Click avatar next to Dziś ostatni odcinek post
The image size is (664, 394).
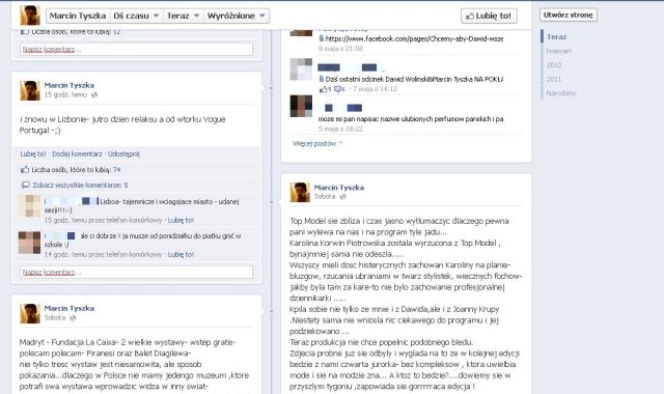pos(301,69)
